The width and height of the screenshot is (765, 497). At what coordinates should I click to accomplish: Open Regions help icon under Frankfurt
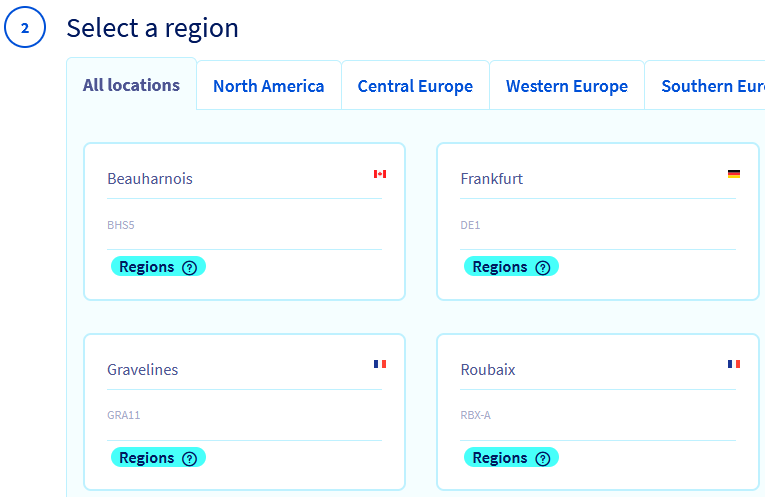(x=543, y=268)
